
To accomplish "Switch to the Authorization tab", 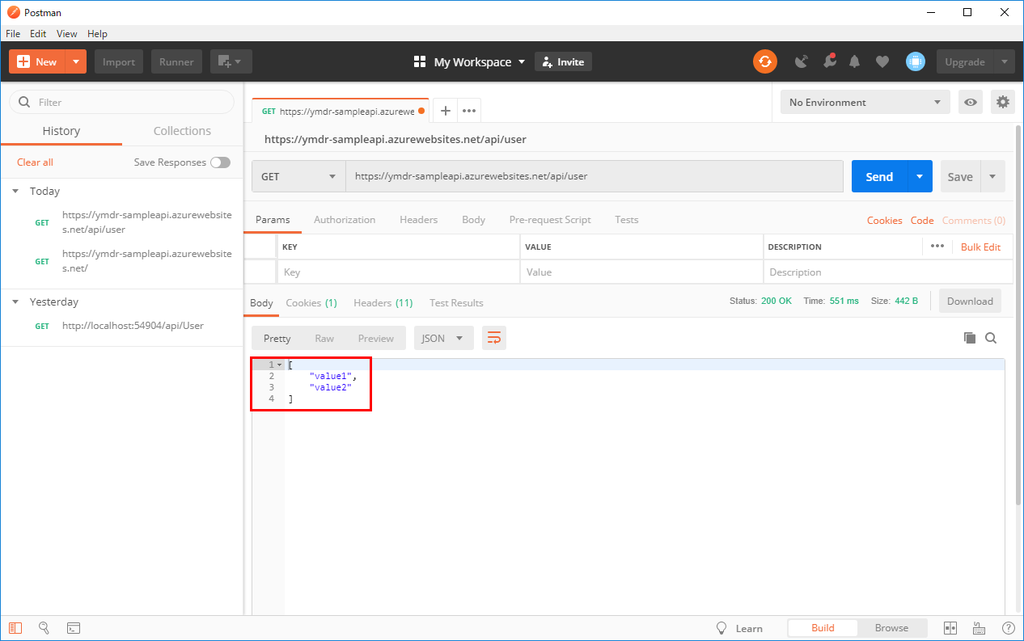I will [344, 220].
